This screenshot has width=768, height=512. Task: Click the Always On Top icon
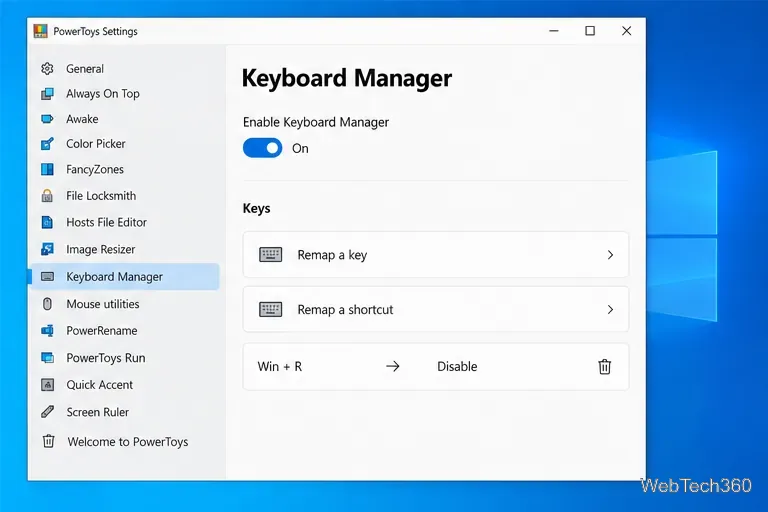pos(47,94)
